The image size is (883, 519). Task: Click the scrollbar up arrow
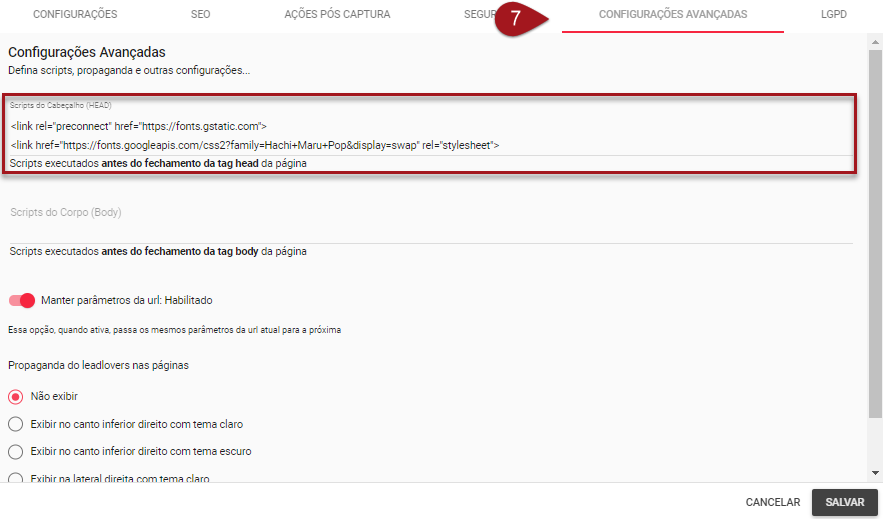pyautogui.click(x=875, y=41)
